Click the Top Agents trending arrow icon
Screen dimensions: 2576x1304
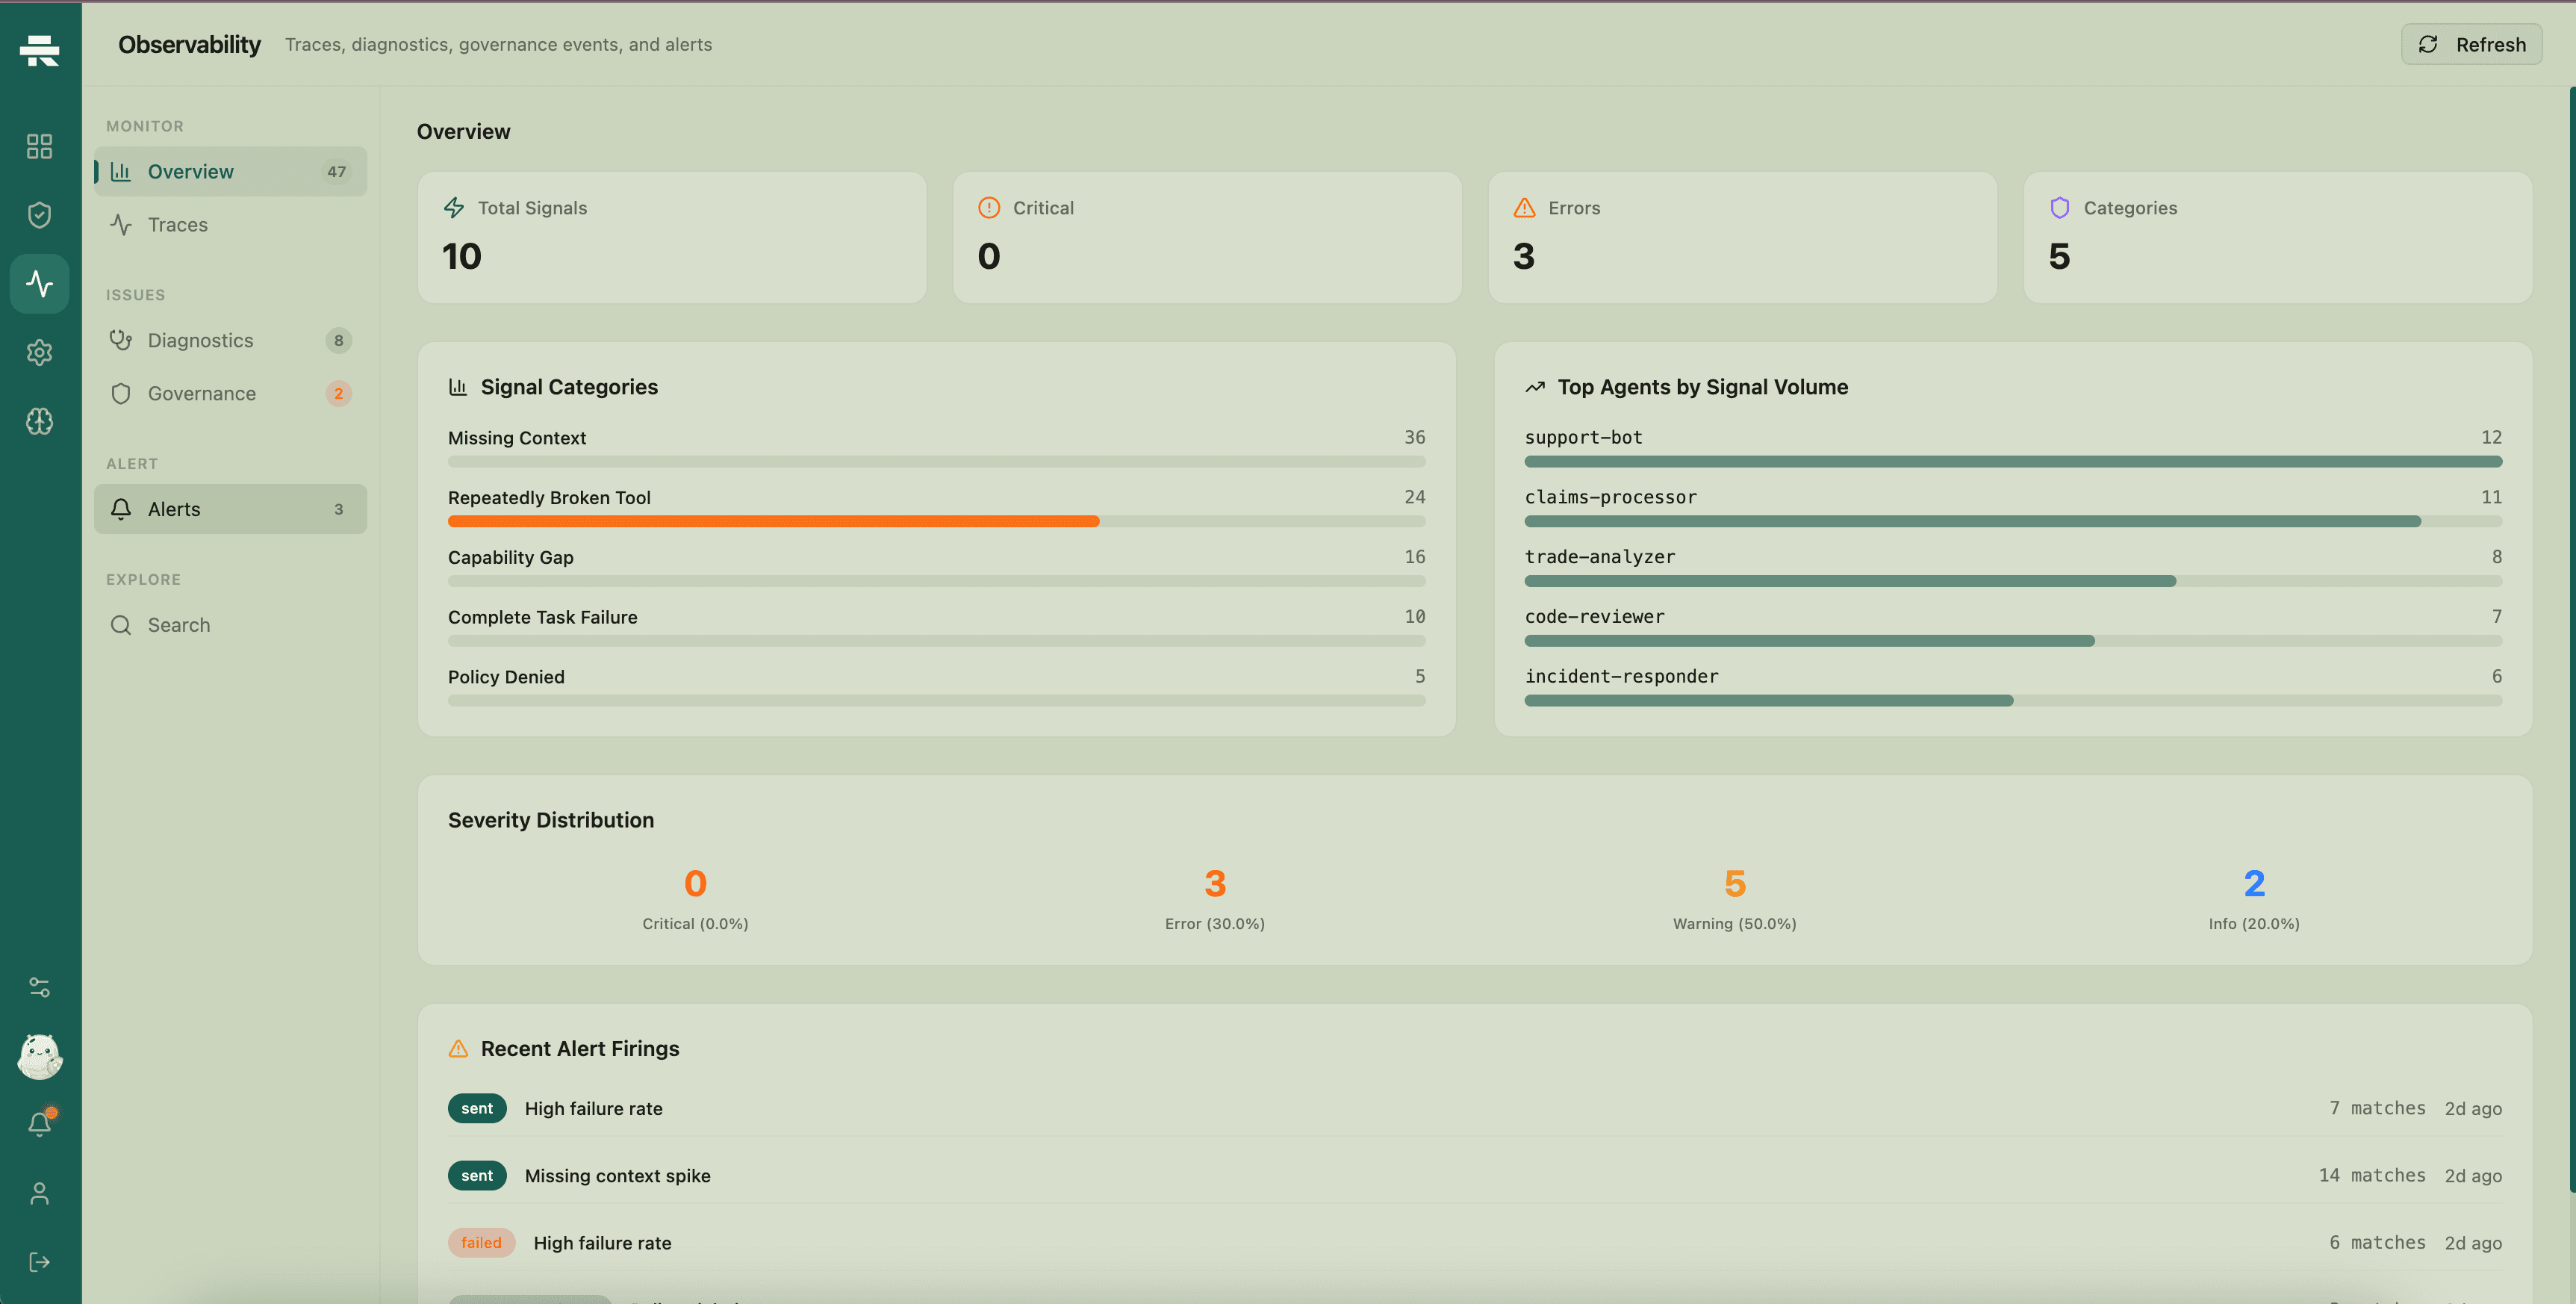pos(1535,387)
